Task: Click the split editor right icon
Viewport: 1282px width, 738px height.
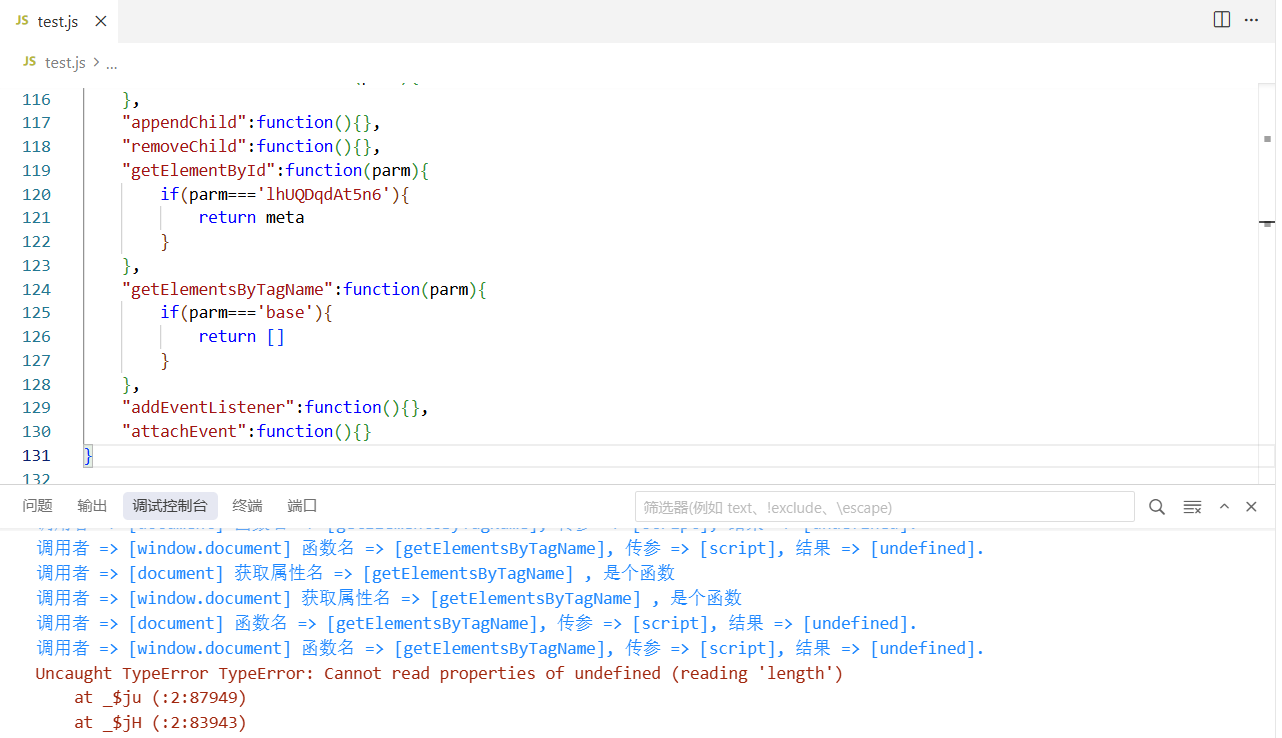Action: point(1221,20)
